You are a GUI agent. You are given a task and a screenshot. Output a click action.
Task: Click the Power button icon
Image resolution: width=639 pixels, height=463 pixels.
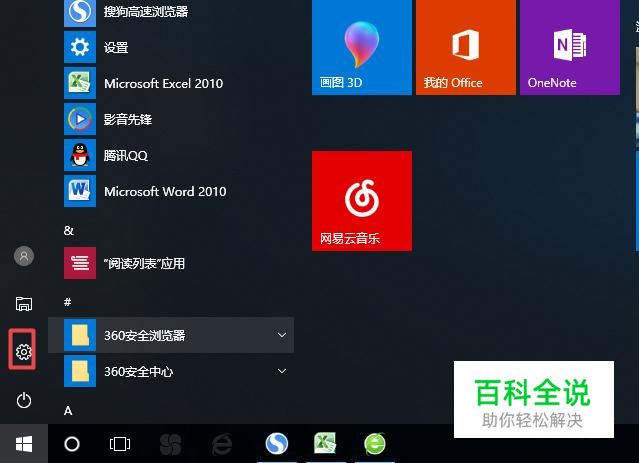click(24, 400)
